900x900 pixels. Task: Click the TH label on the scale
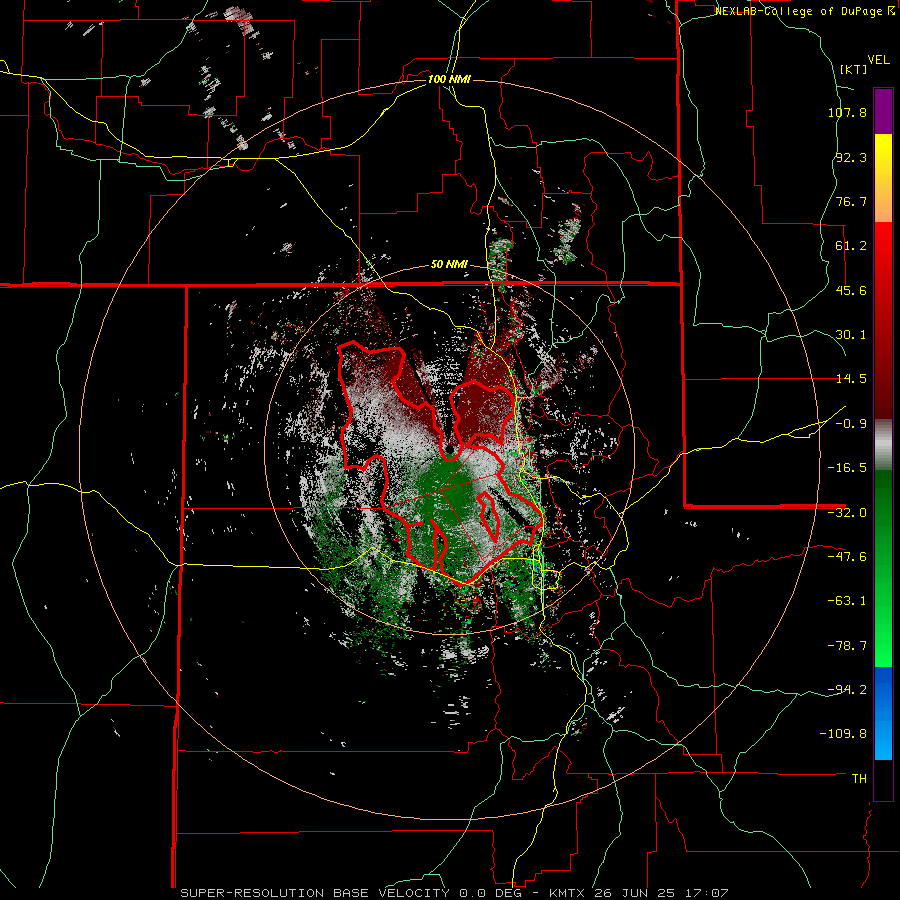point(859,778)
